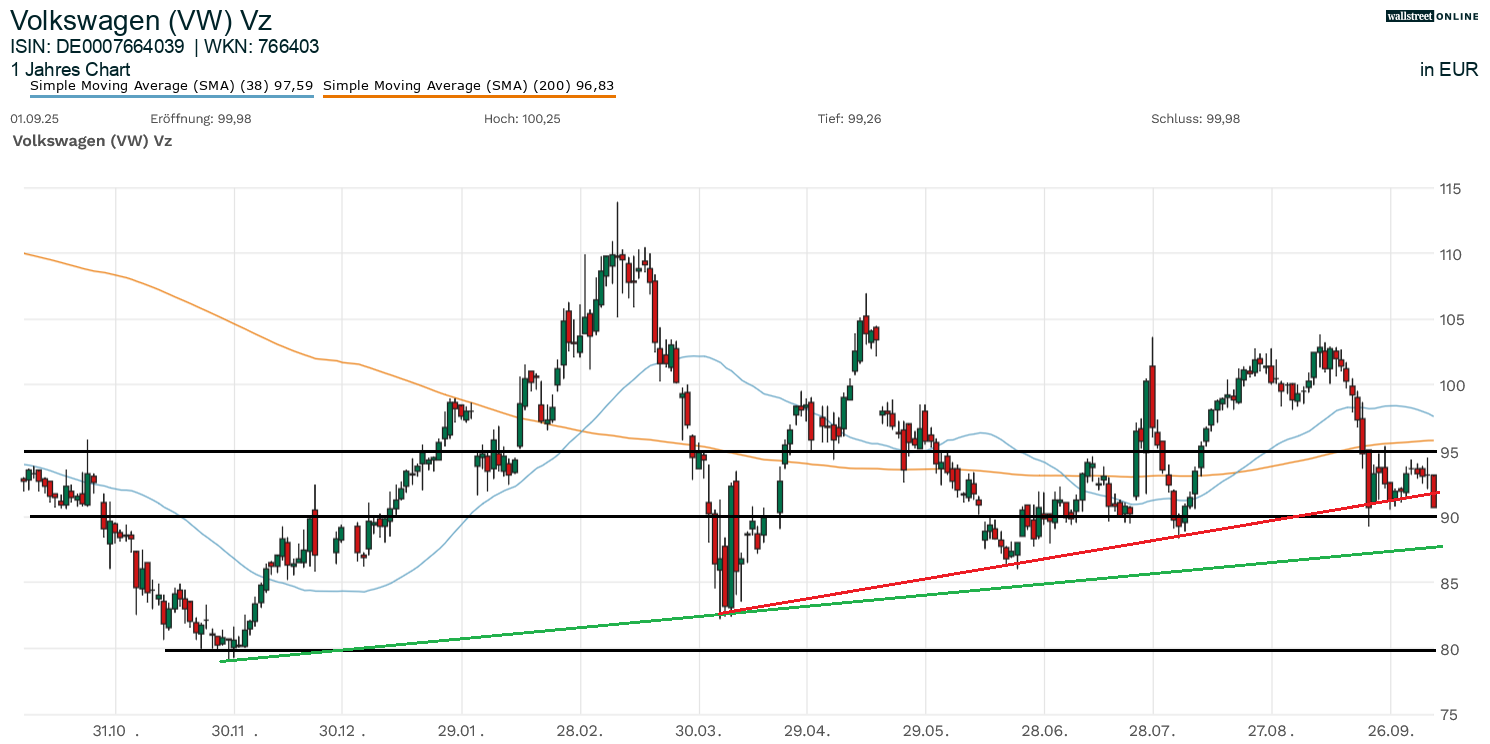
Task: Click the chart title Volkswagen (VW) Vz at top
Action: click(x=141, y=20)
